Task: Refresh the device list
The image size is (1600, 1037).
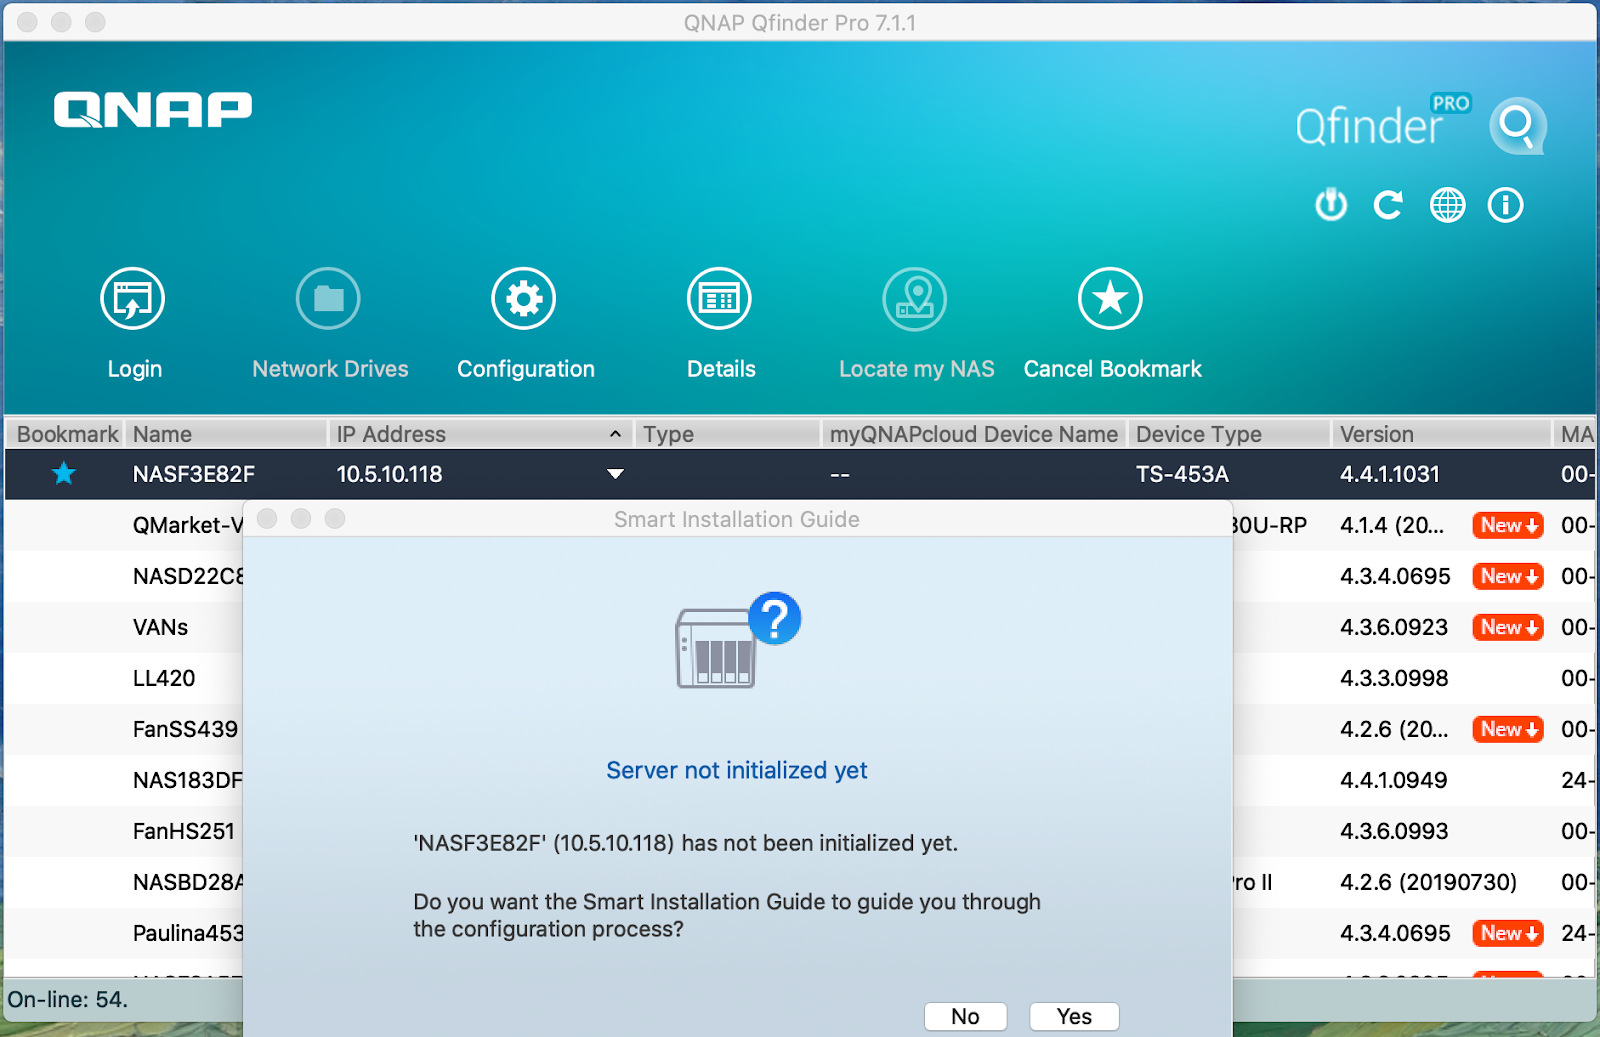Action: [1388, 205]
